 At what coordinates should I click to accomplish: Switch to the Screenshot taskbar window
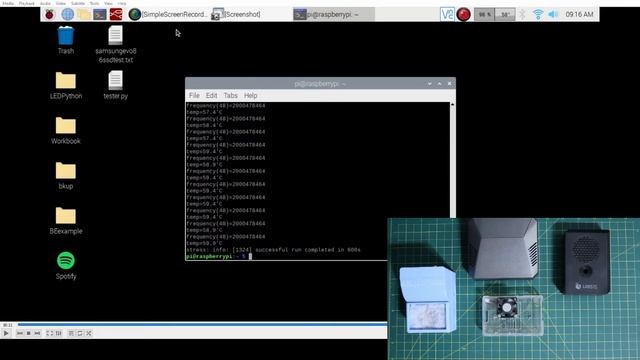pyautogui.click(x=236, y=14)
